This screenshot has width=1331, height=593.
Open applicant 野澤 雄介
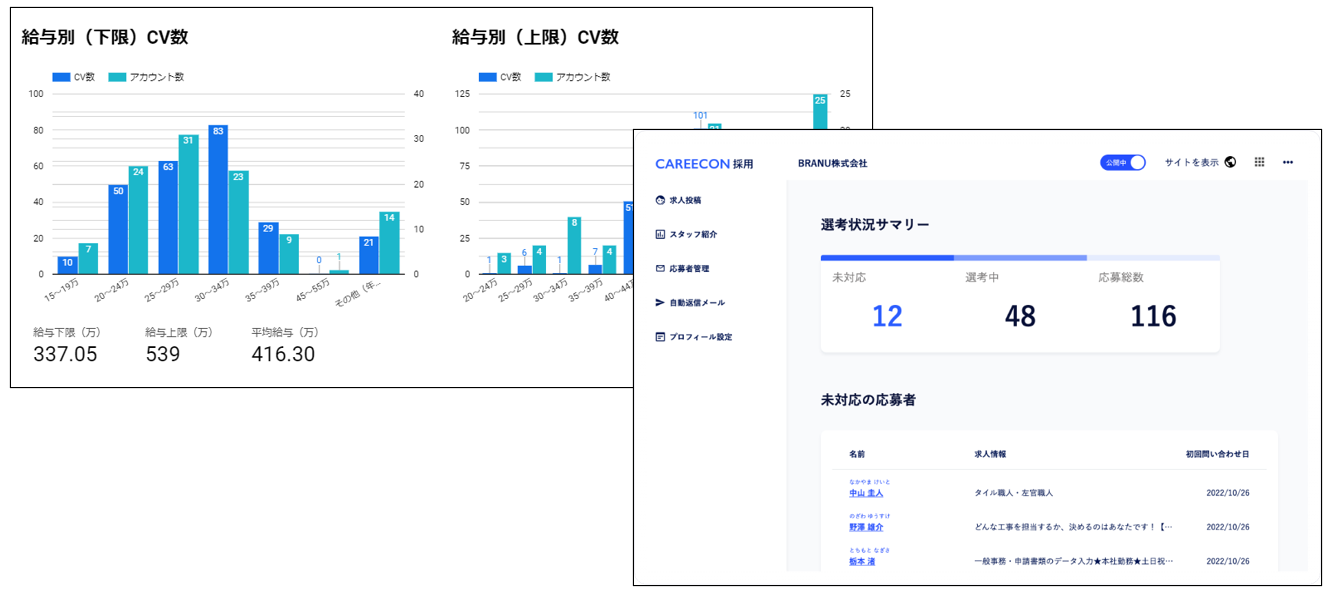click(x=866, y=527)
